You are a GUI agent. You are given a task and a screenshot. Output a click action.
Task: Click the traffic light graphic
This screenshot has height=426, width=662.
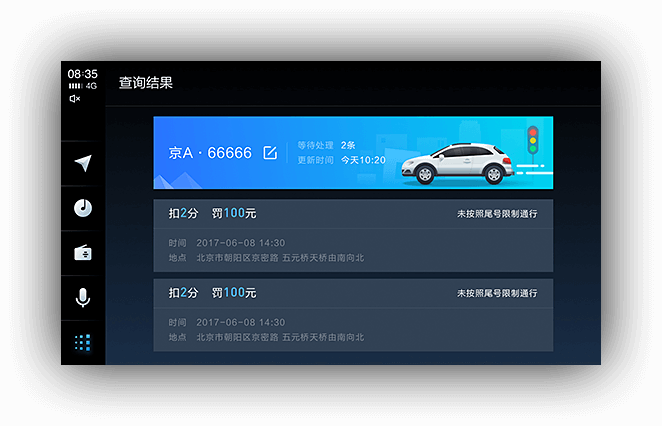pos(533,143)
